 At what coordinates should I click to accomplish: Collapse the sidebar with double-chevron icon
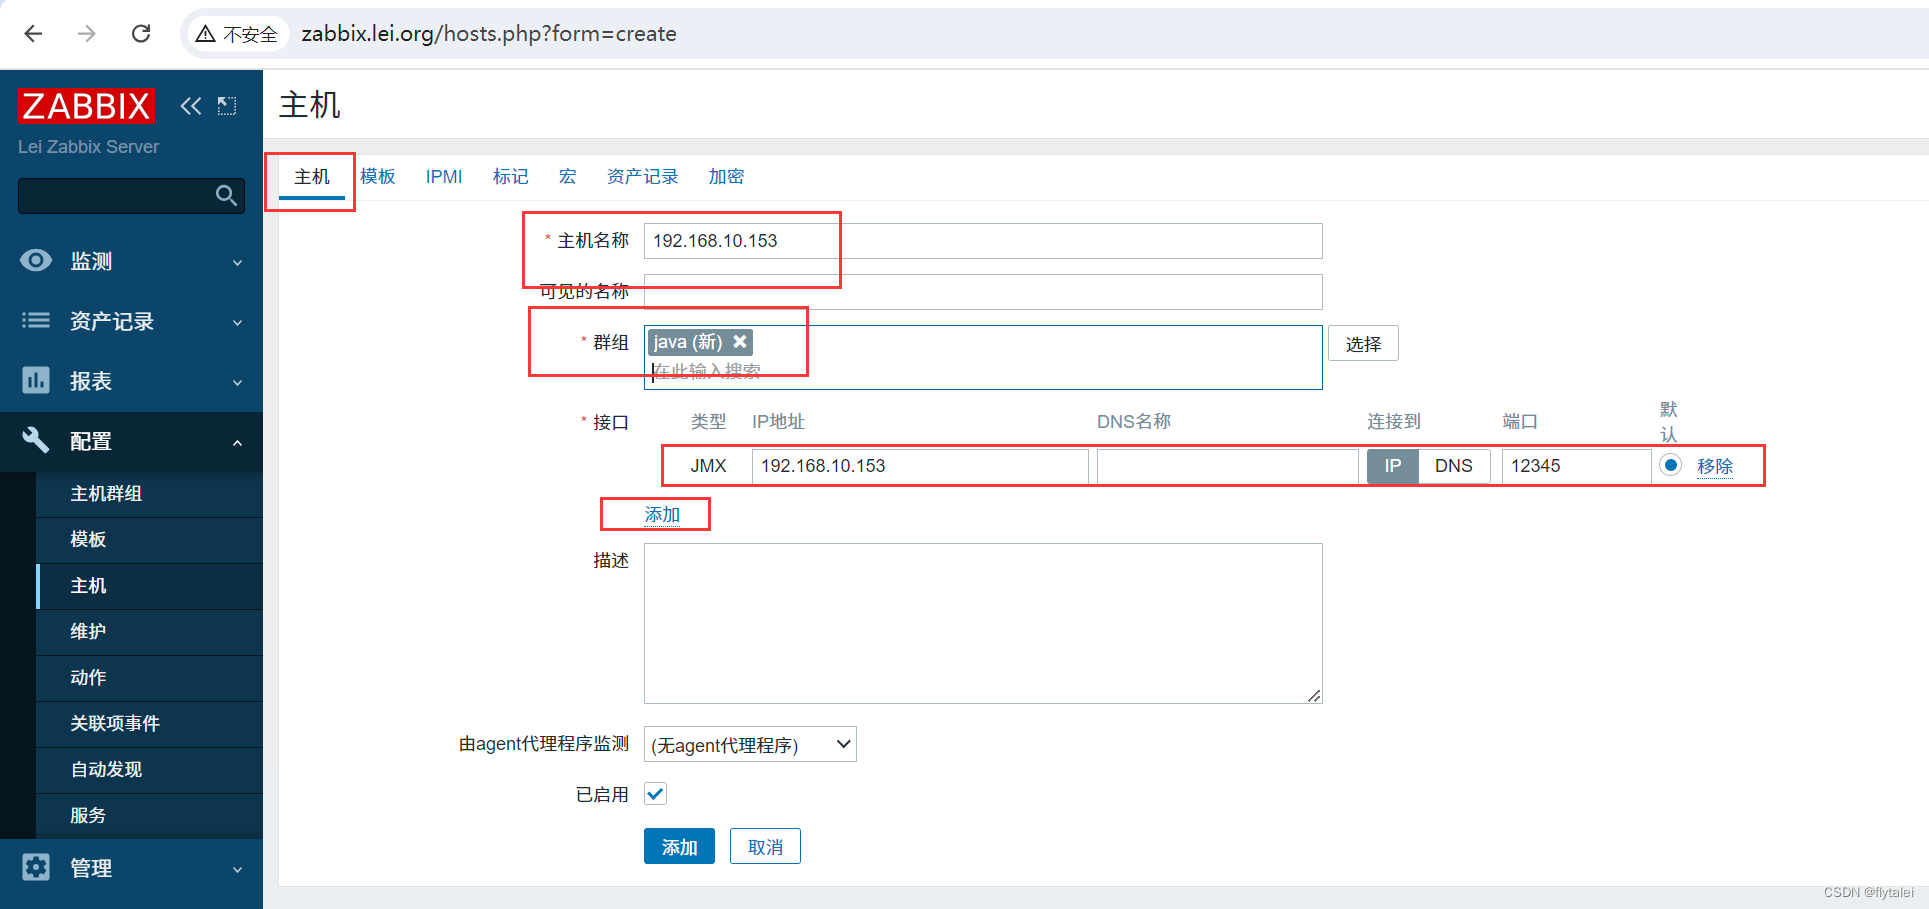[191, 106]
